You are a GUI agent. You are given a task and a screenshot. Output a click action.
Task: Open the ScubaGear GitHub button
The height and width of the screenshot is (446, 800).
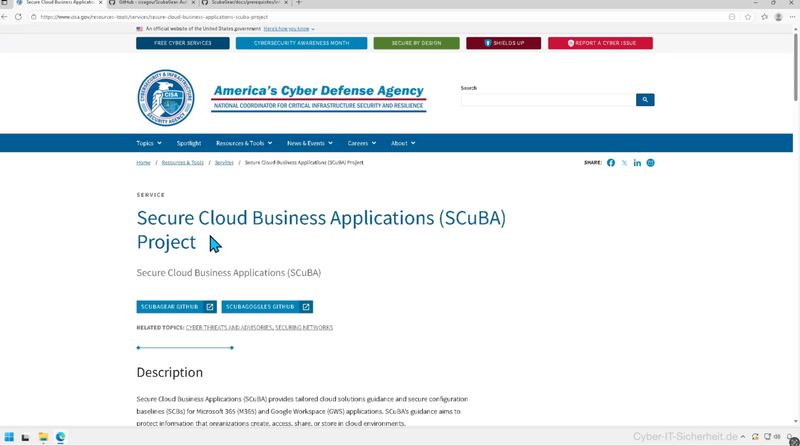click(x=177, y=307)
